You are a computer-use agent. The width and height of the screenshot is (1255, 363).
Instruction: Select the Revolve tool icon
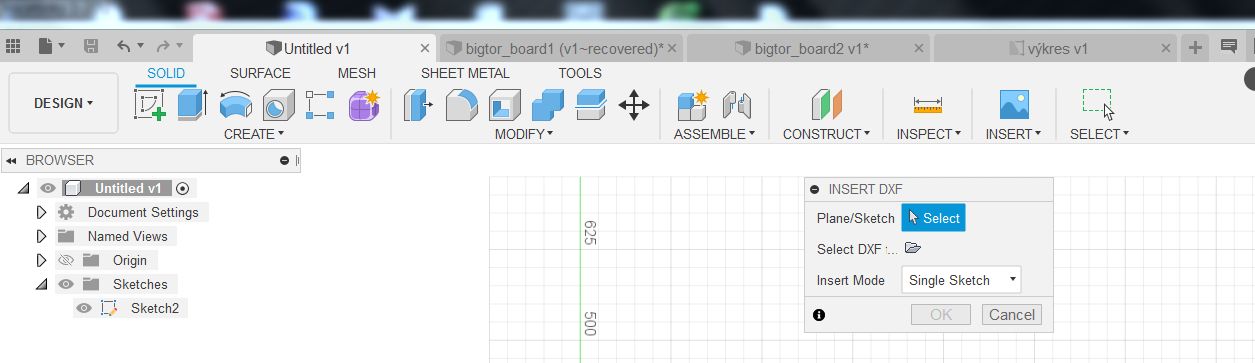pyautogui.click(x=236, y=104)
